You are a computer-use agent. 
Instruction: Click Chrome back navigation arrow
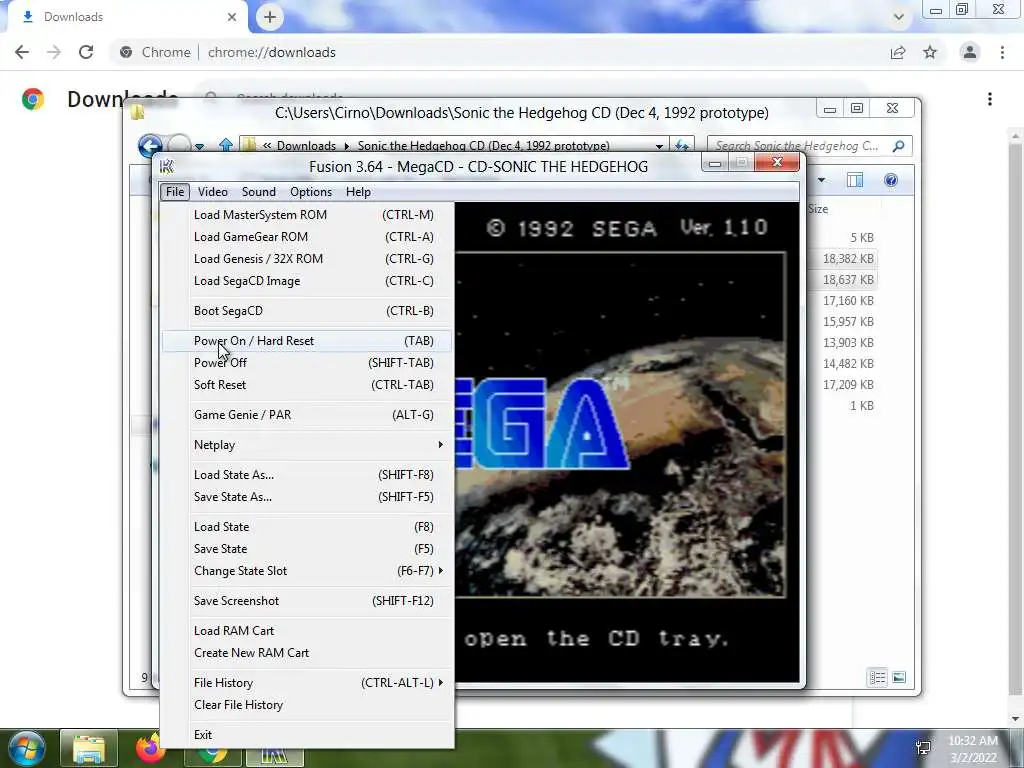click(x=22, y=52)
